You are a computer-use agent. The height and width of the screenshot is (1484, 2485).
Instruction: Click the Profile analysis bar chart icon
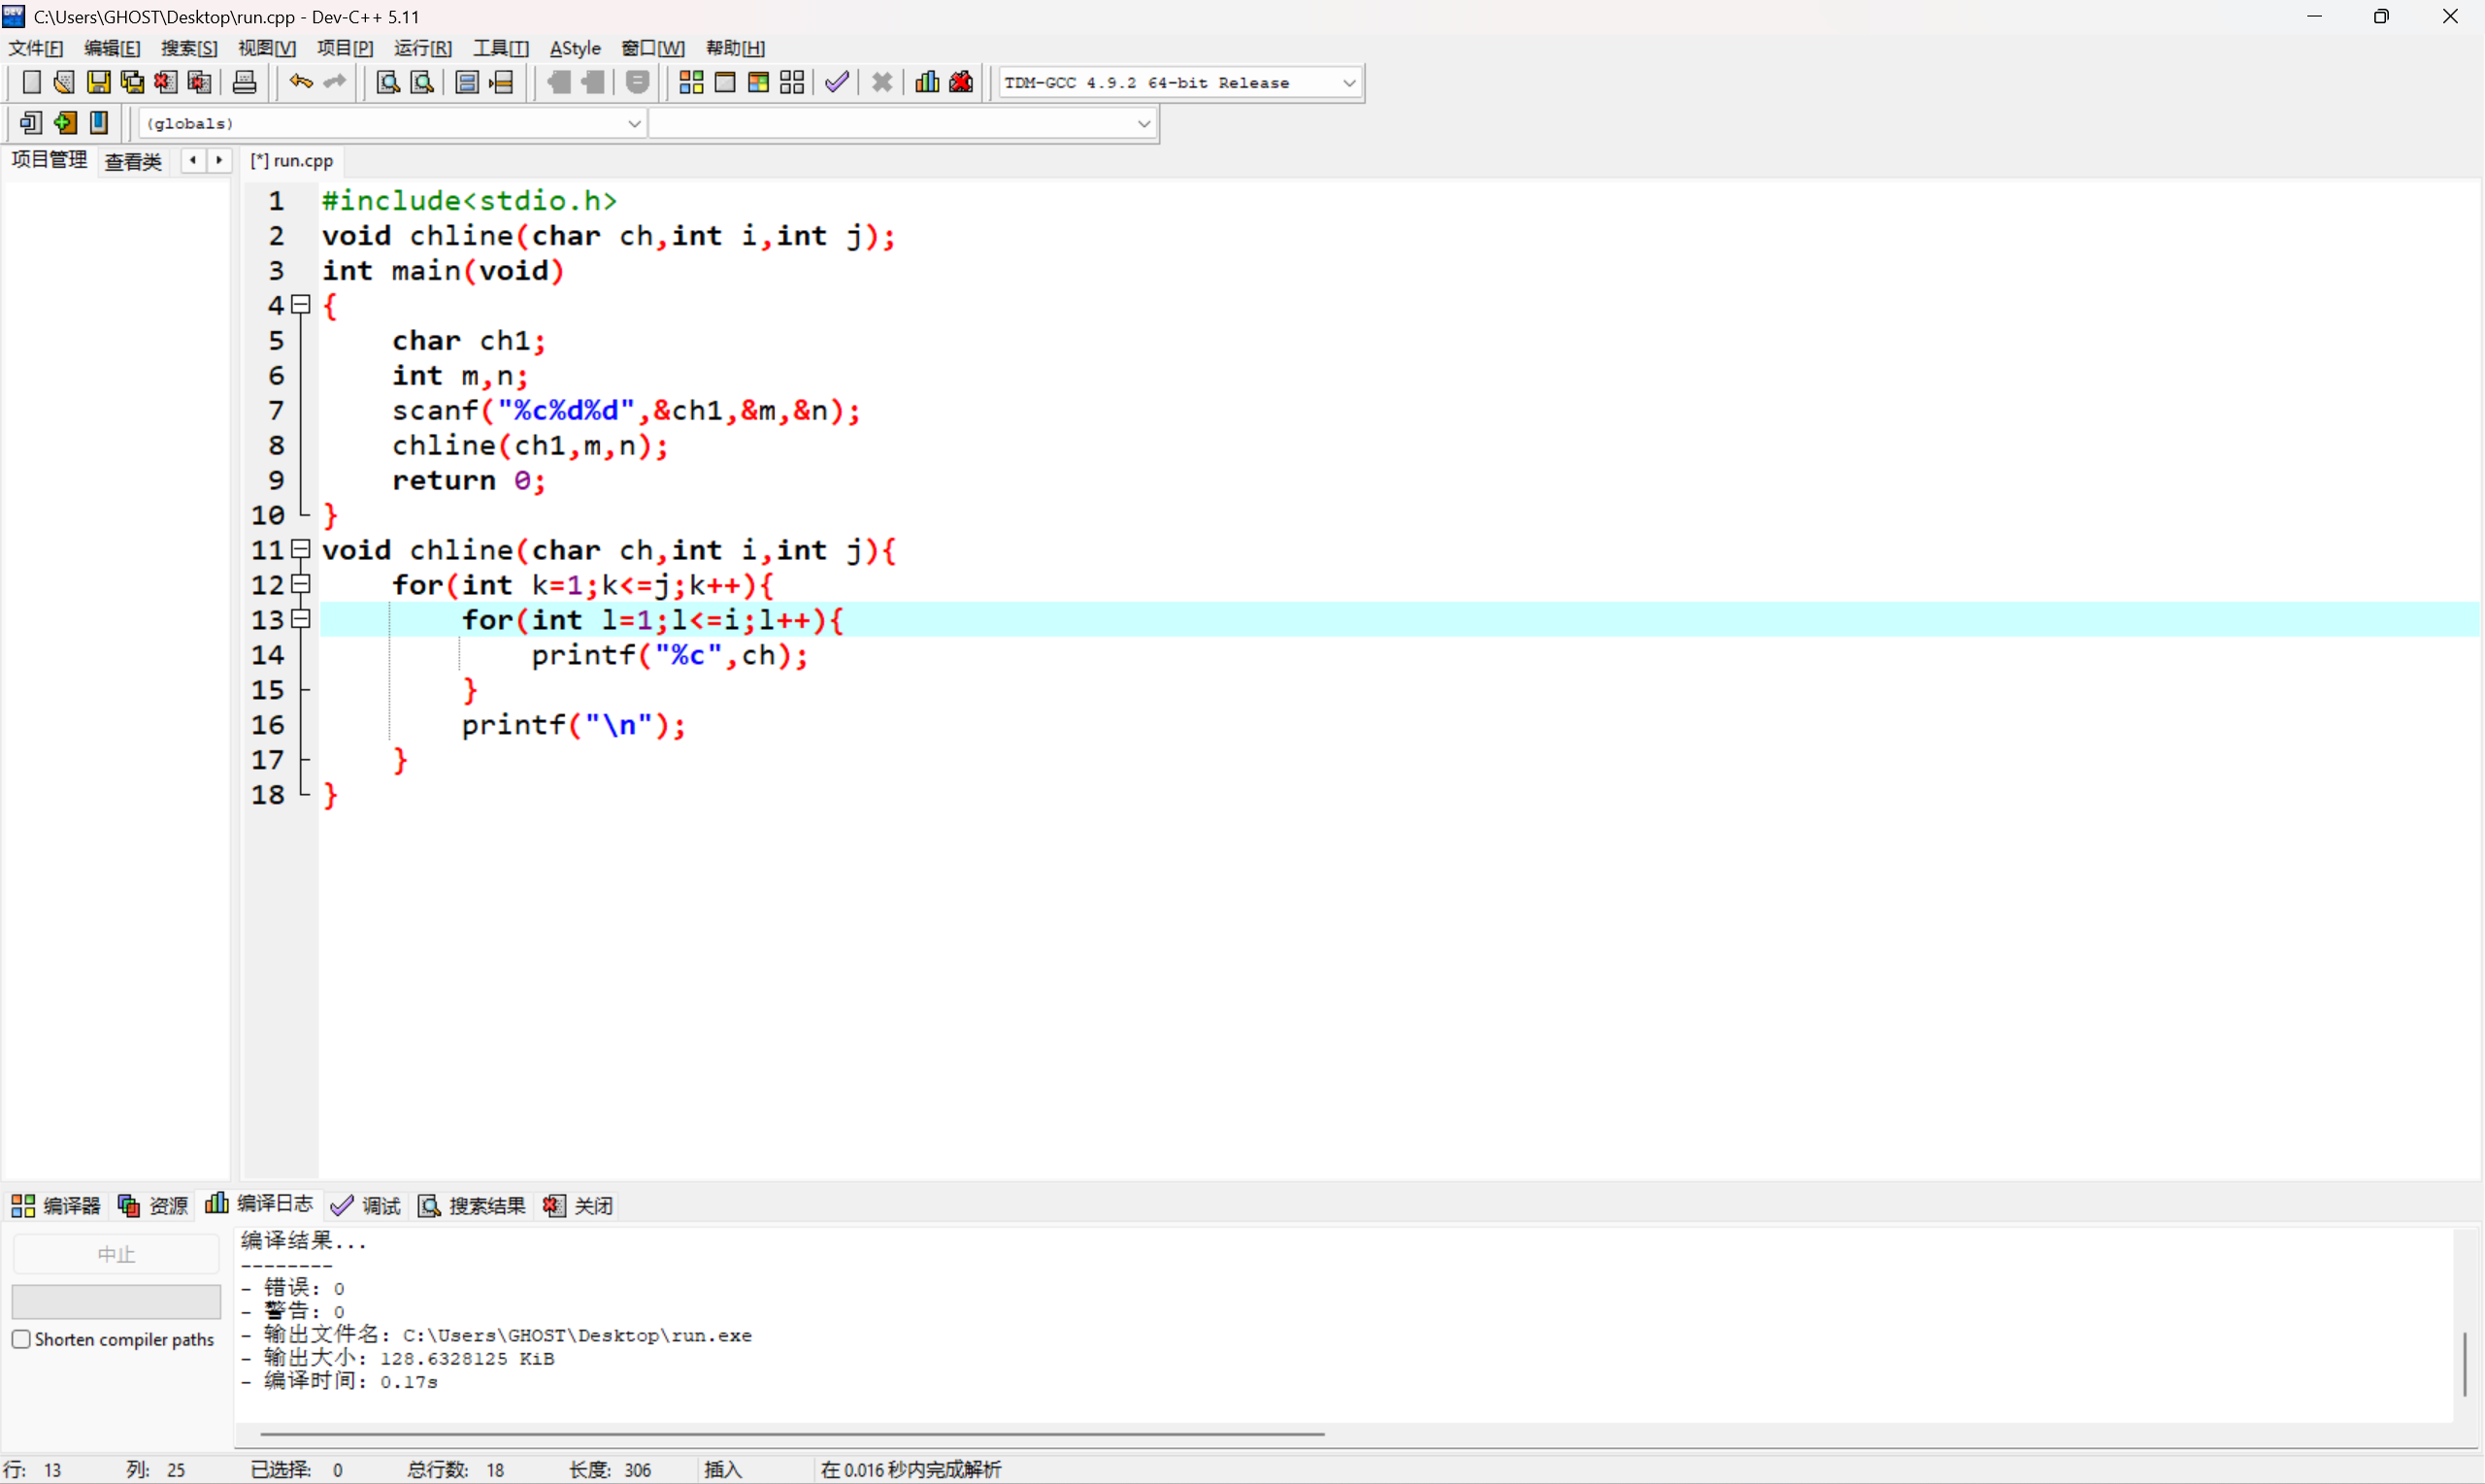(x=927, y=82)
